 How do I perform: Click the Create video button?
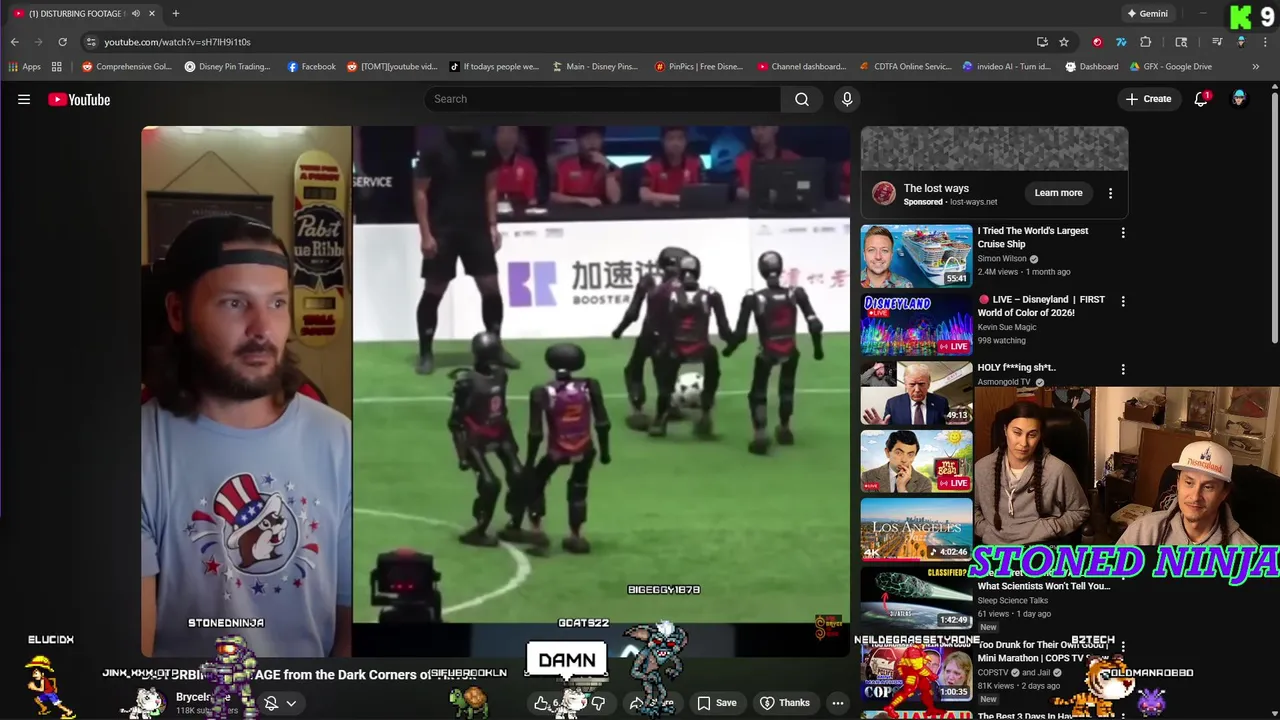1148,99
